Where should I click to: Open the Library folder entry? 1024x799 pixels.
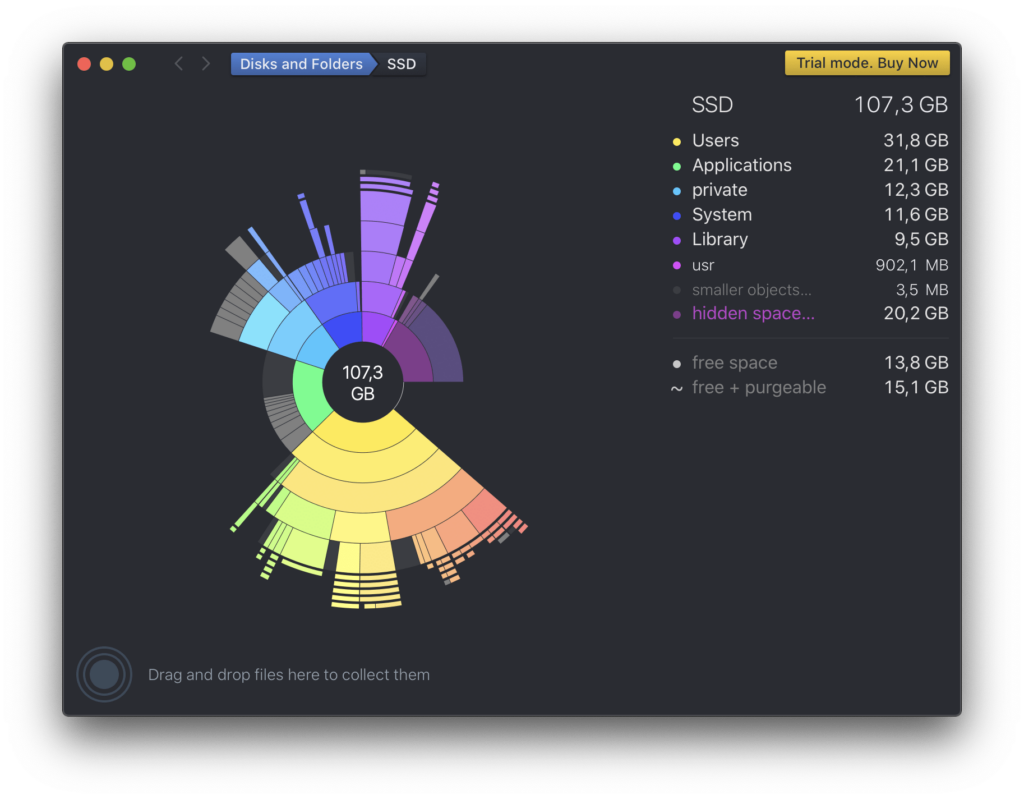click(x=719, y=240)
